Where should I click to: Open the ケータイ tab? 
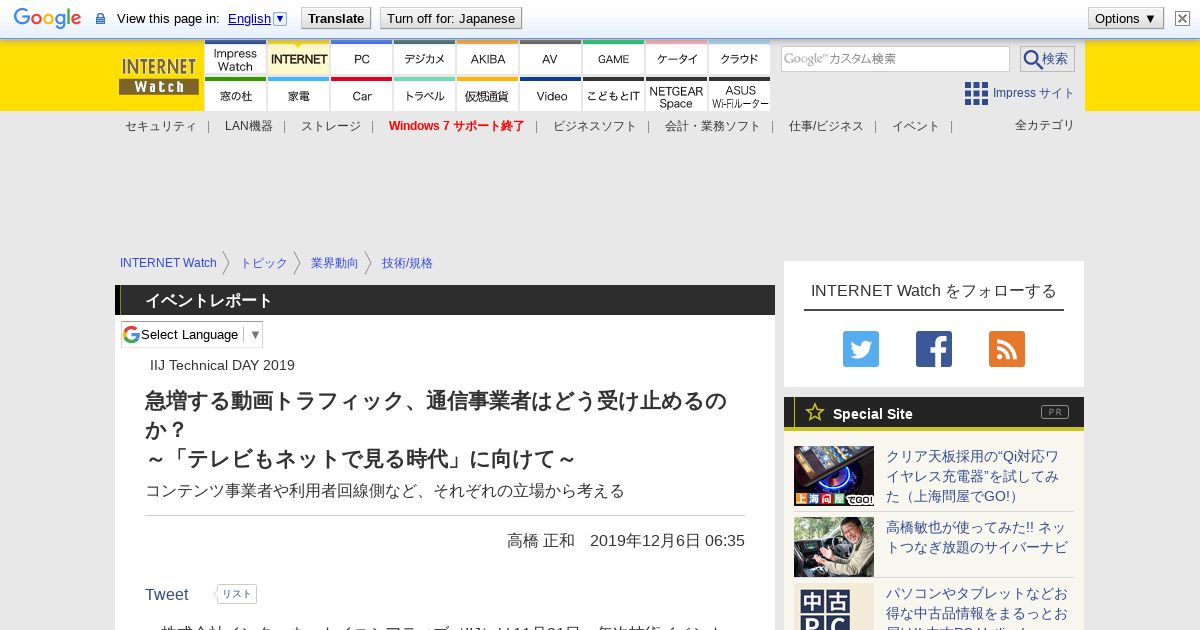pyautogui.click(x=676, y=59)
